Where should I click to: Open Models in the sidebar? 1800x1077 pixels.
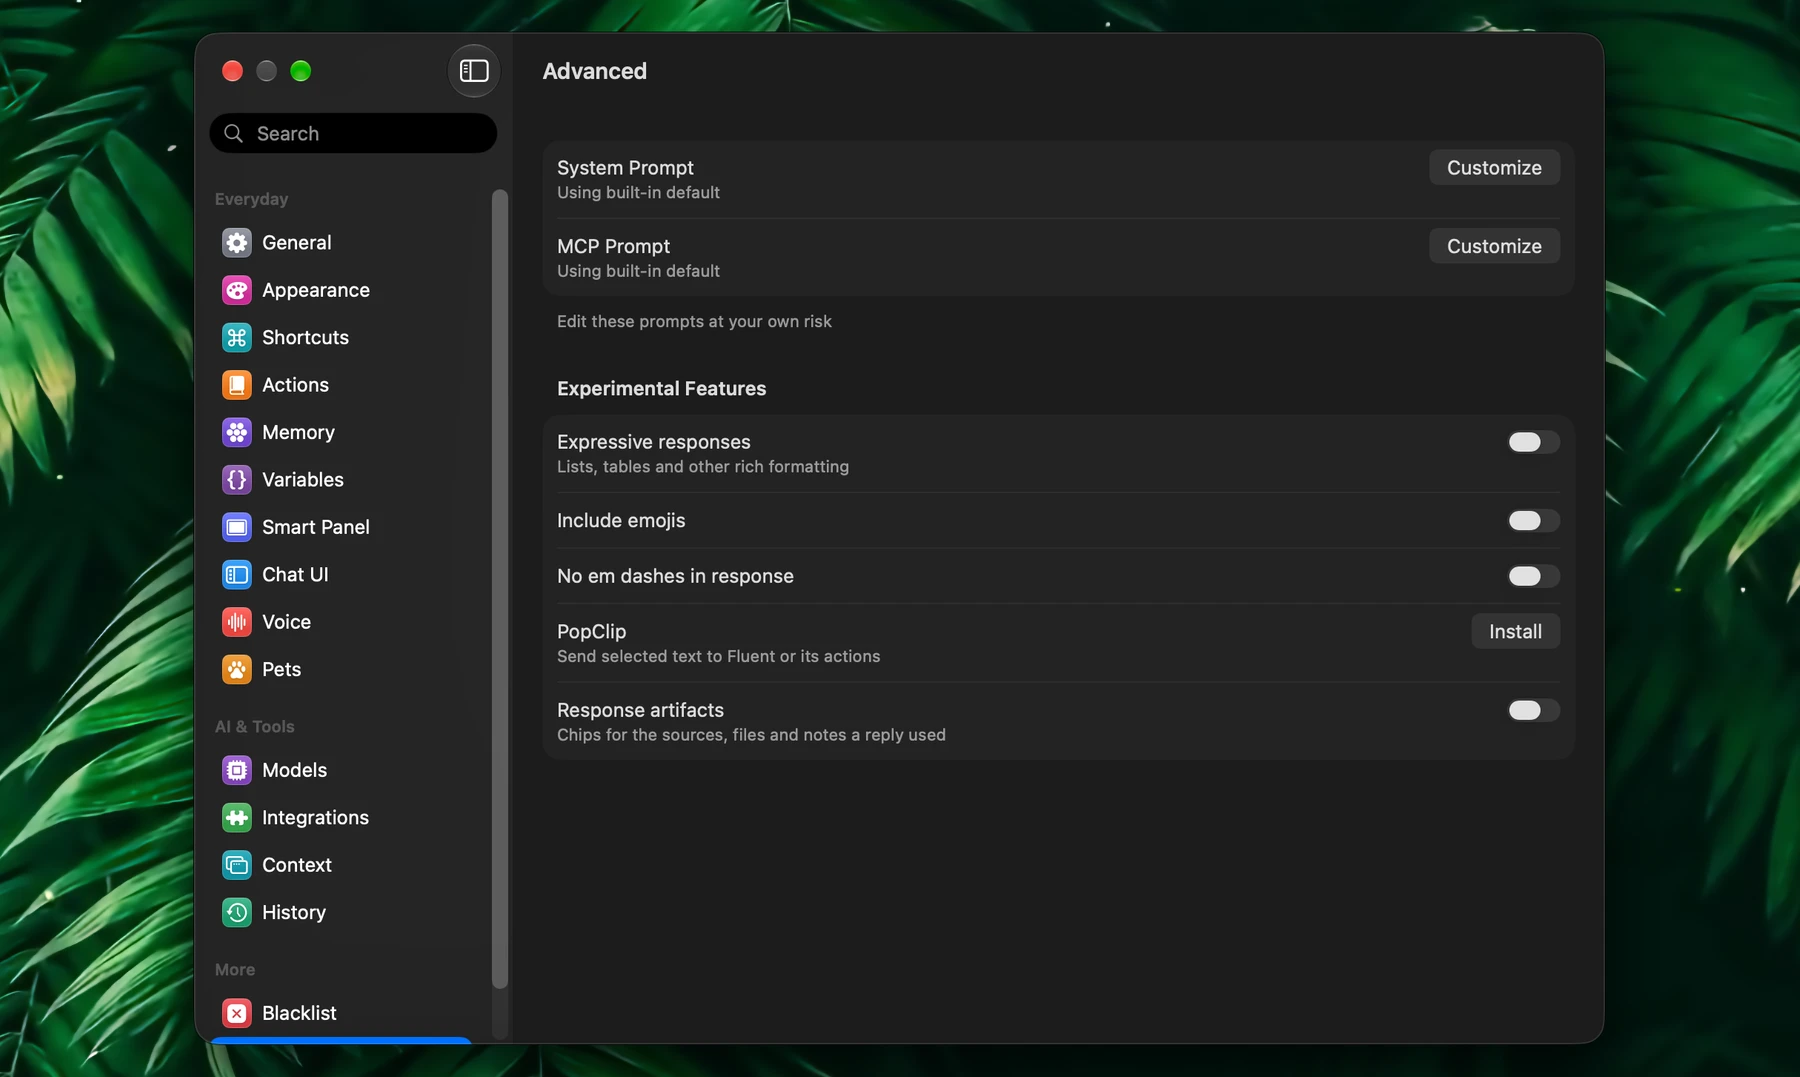click(x=294, y=770)
